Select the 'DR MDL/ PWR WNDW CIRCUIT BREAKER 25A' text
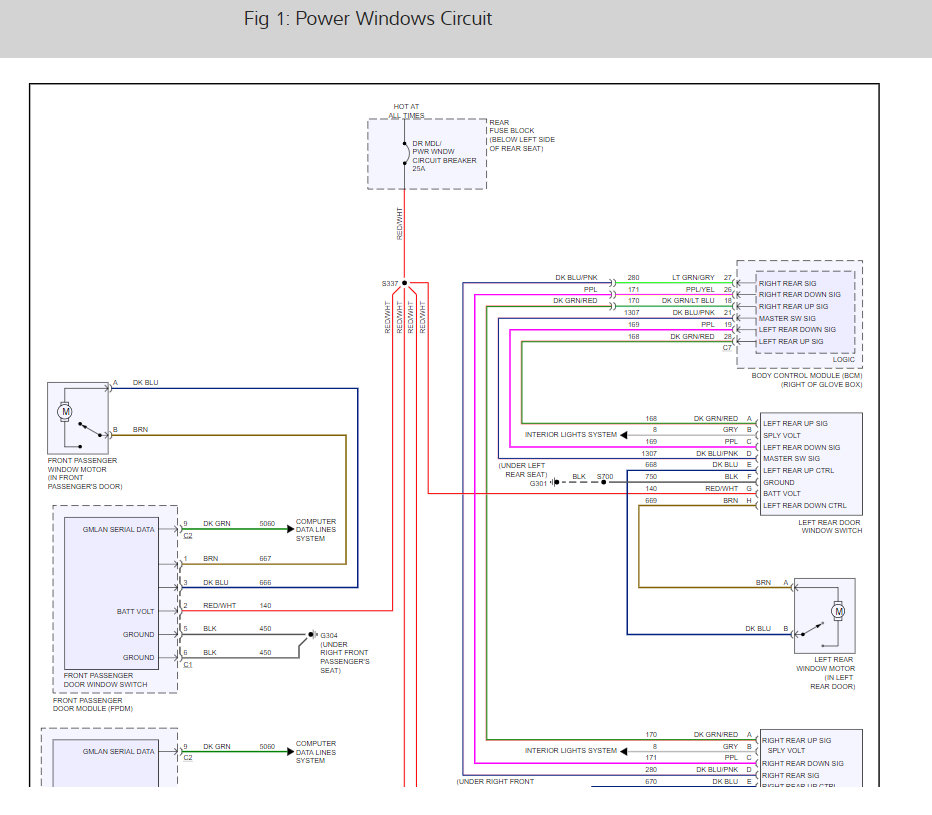932x815 pixels. (445, 156)
